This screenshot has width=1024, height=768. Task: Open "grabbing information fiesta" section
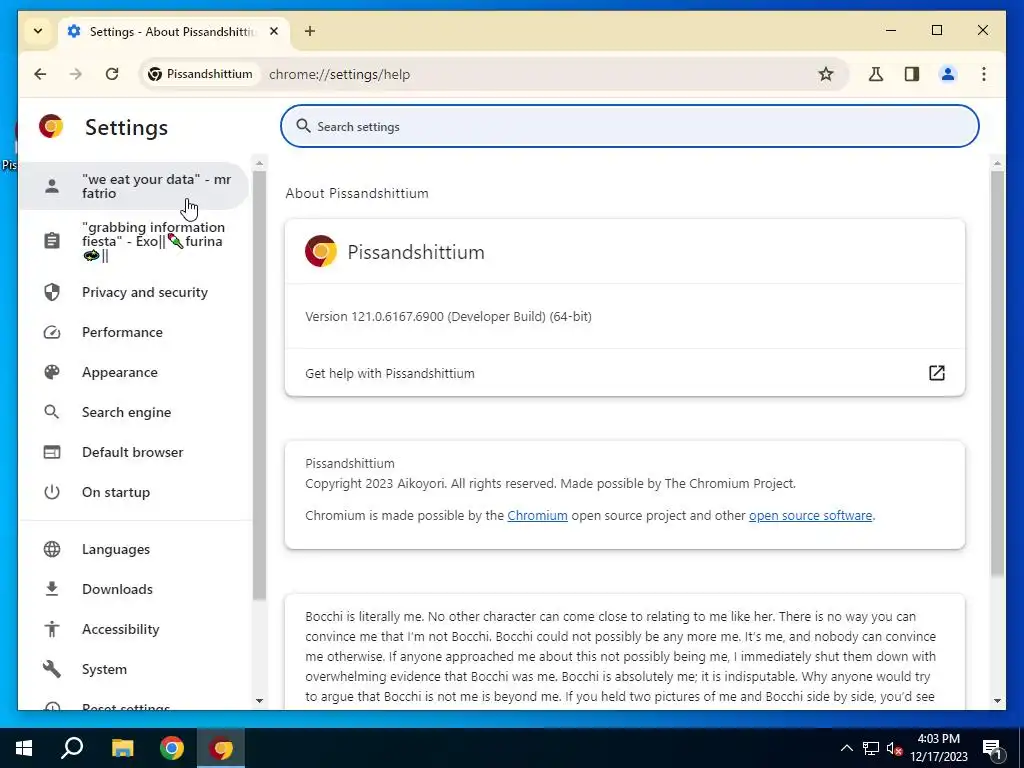pyautogui.click(x=133, y=241)
